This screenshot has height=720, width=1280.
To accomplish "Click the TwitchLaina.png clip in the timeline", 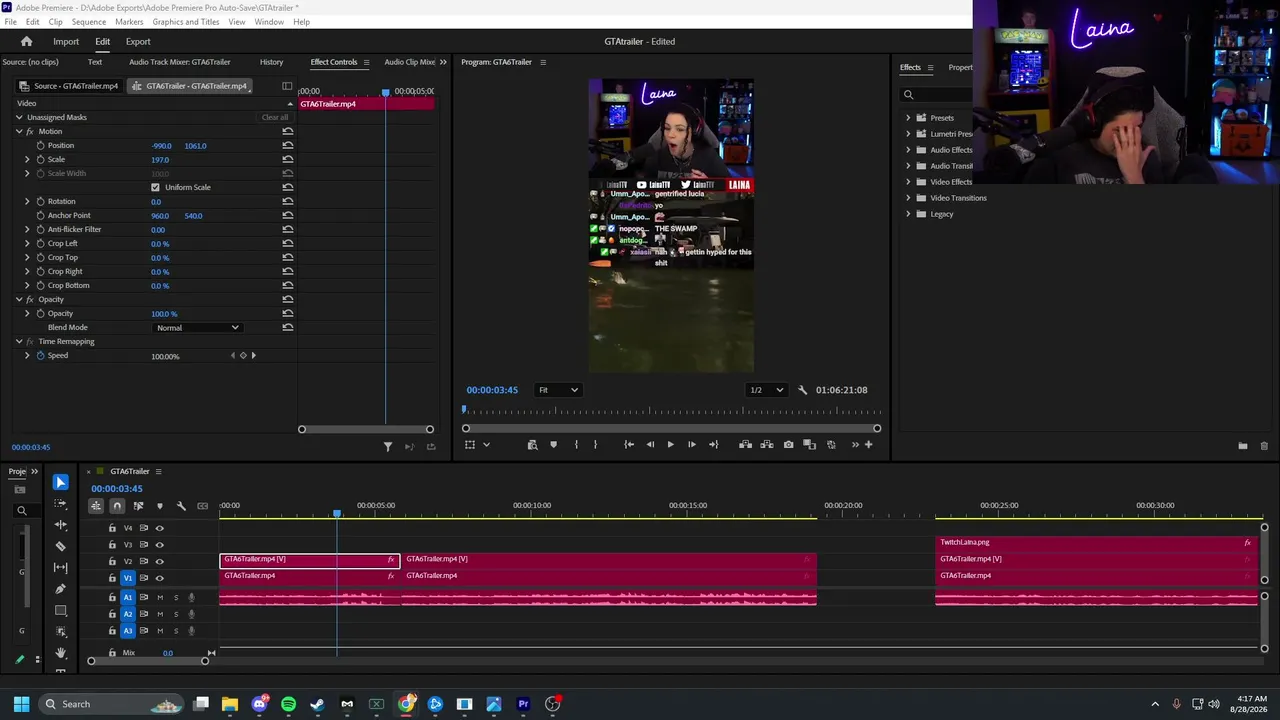I will (x=1095, y=542).
